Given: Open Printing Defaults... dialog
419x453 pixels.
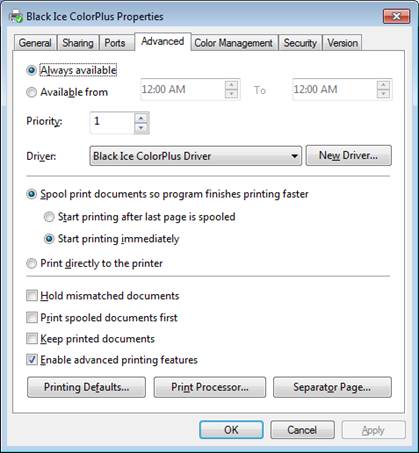Looking at the screenshot, I should (x=86, y=387).
